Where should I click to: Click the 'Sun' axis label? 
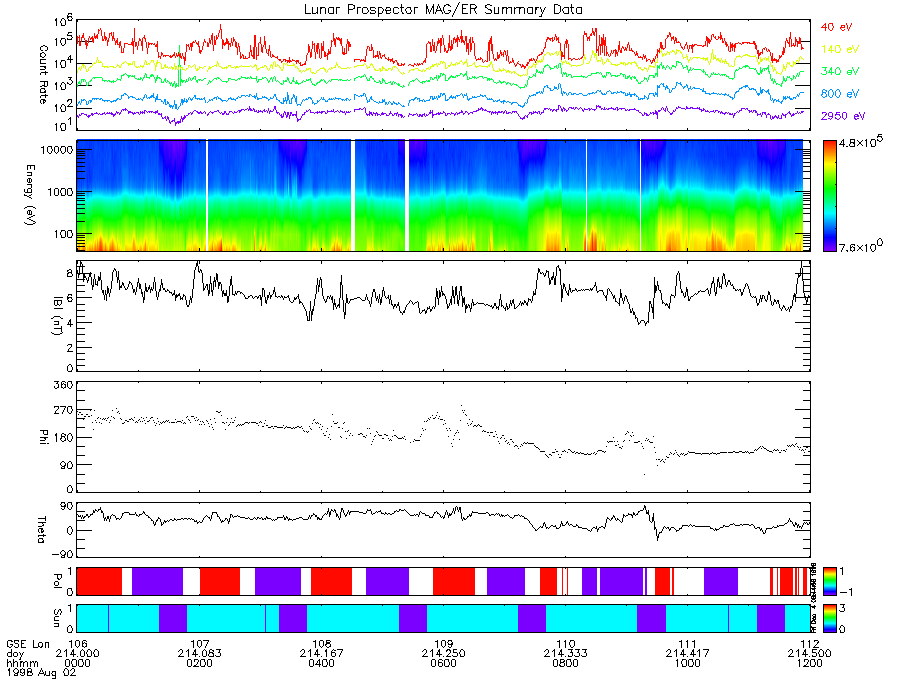point(57,618)
